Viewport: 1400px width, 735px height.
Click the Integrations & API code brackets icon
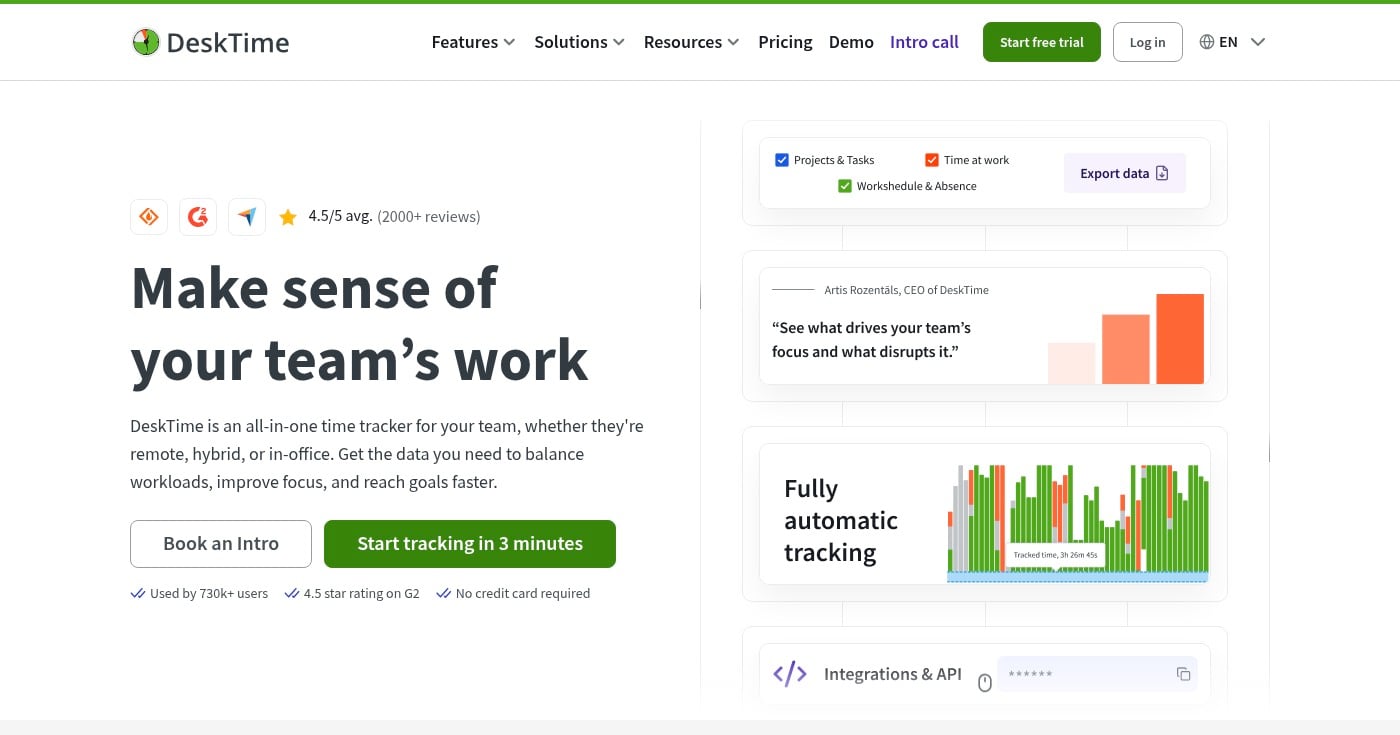[x=790, y=674]
